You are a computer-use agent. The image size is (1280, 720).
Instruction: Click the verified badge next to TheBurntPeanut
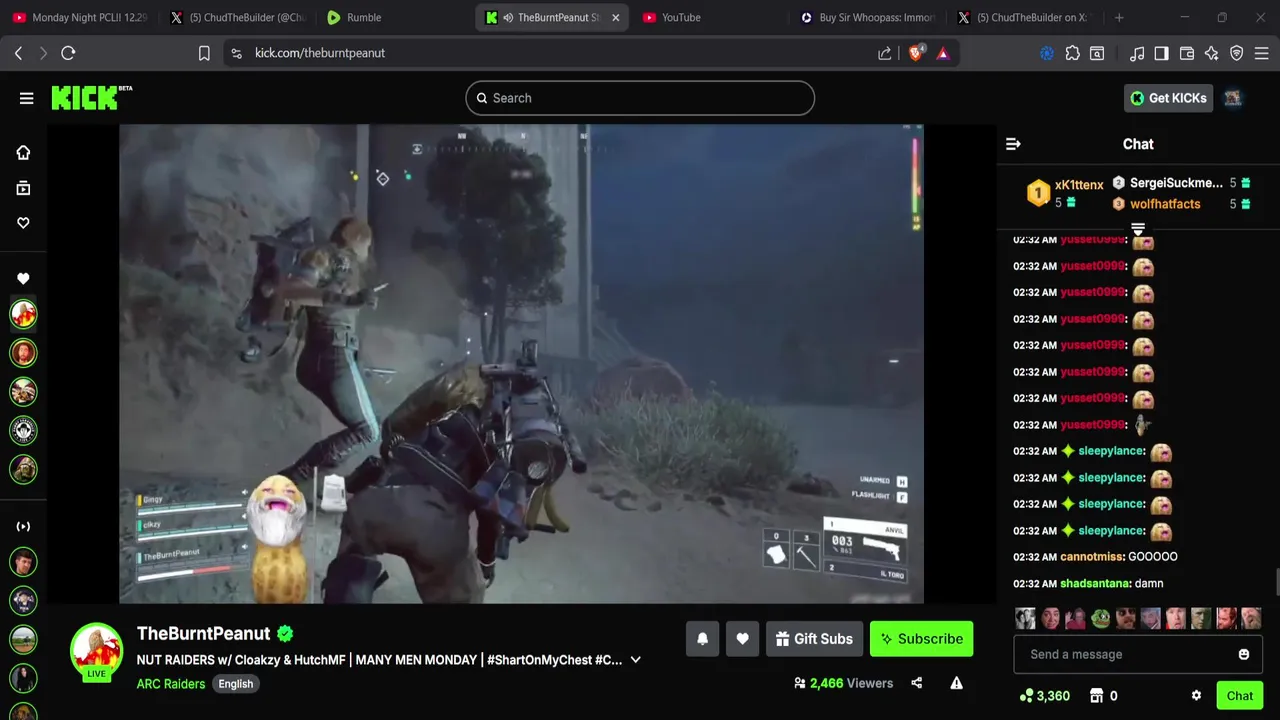pos(285,633)
